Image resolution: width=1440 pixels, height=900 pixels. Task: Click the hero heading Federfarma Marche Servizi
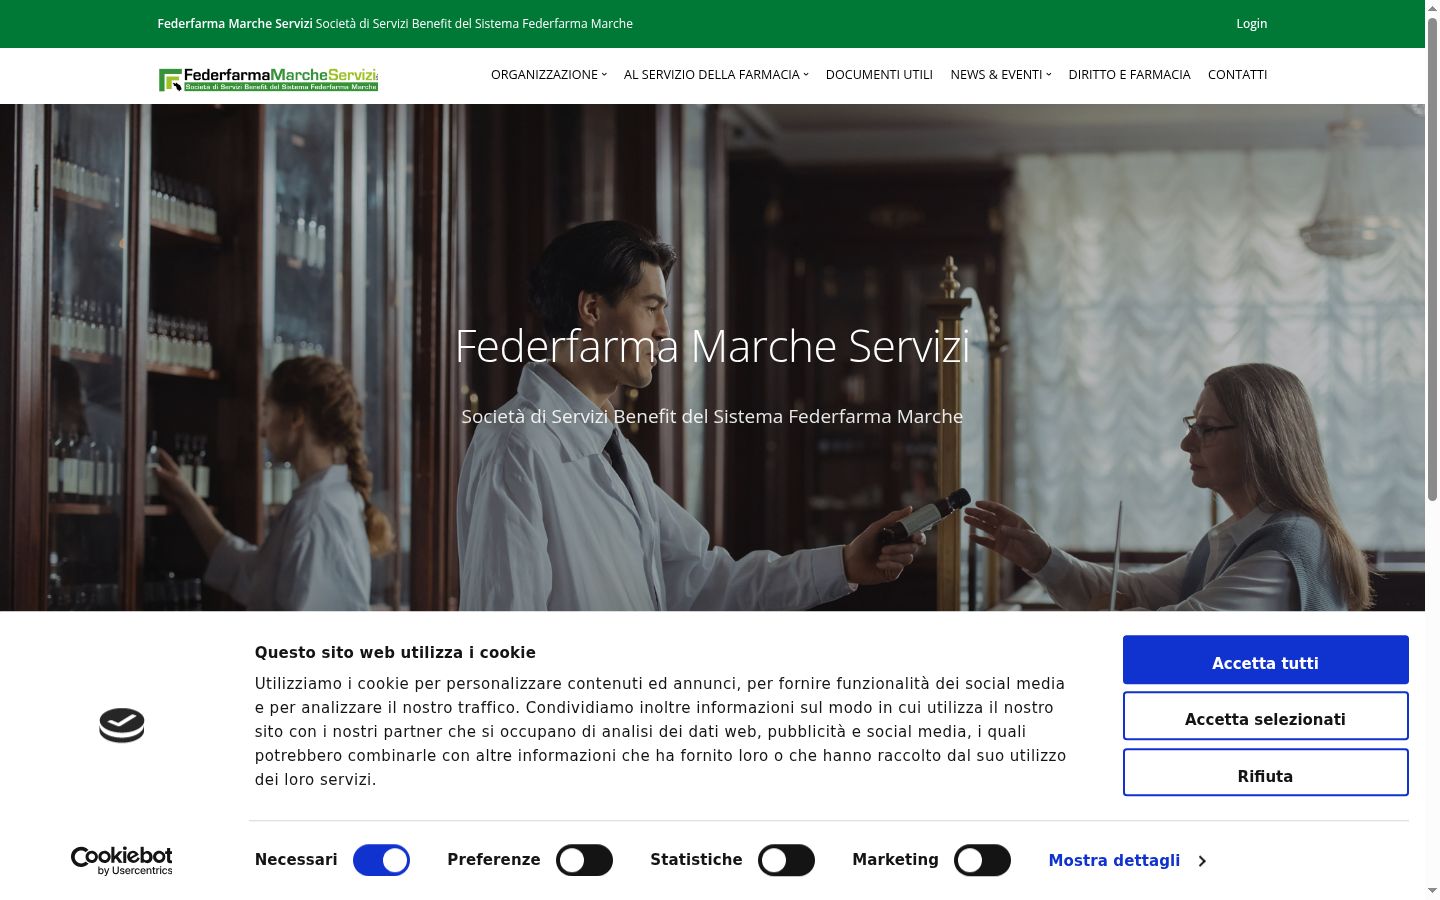[x=712, y=346]
